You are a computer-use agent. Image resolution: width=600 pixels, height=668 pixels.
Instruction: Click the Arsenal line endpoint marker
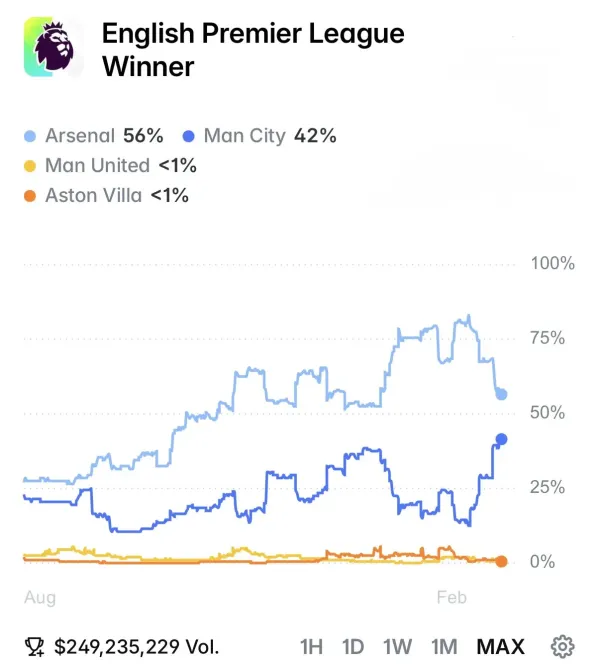click(502, 394)
